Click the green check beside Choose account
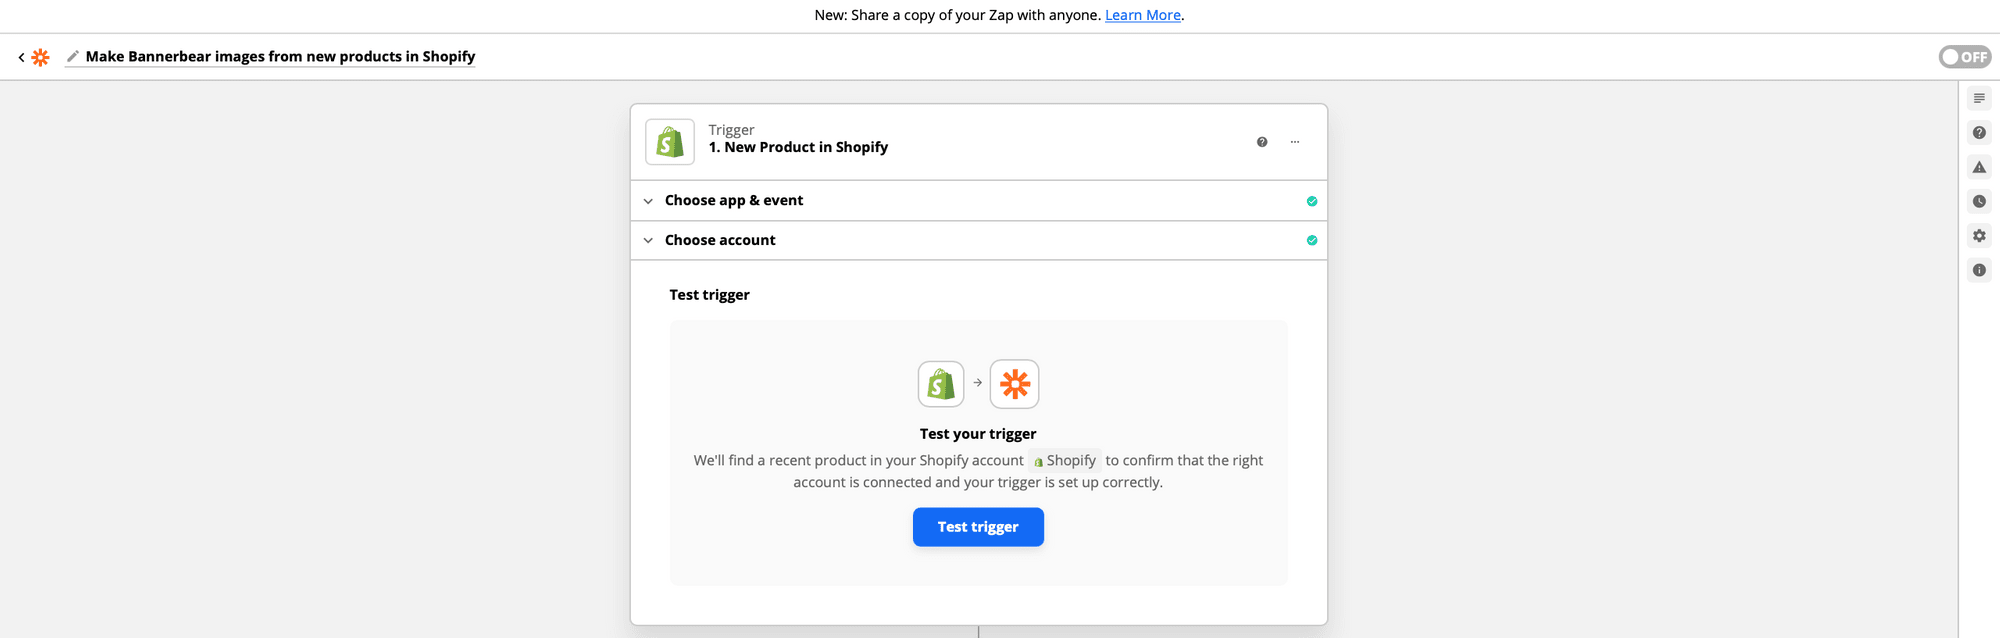The height and width of the screenshot is (638, 2000). pos(1312,240)
